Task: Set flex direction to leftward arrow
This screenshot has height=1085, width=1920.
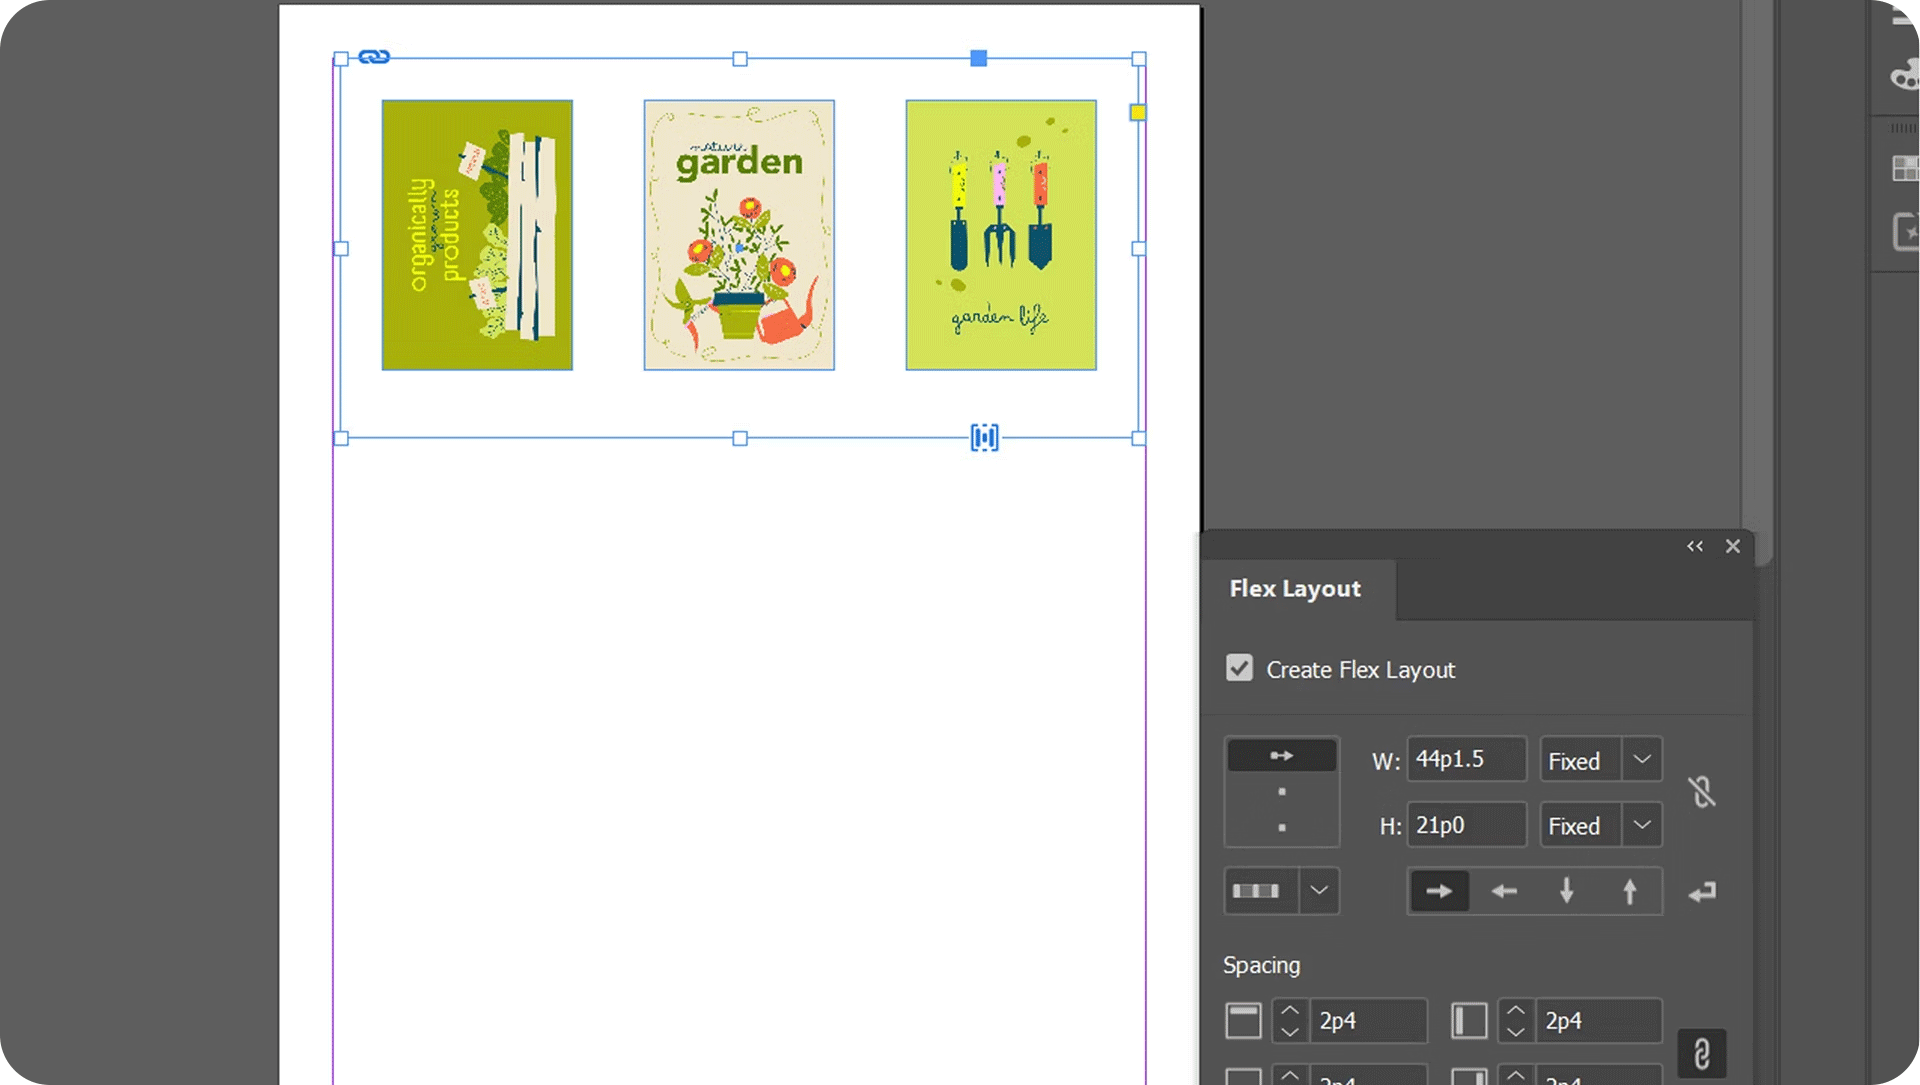Action: [1503, 891]
